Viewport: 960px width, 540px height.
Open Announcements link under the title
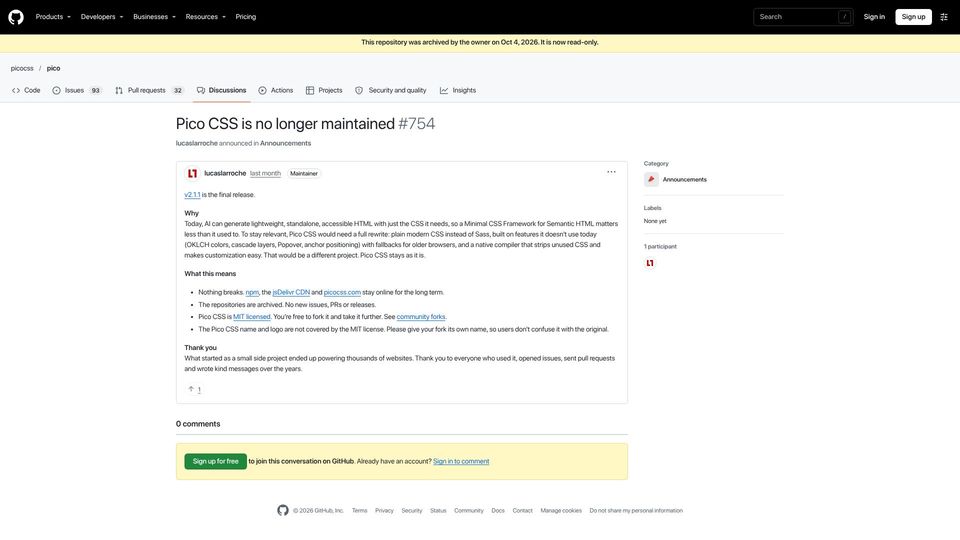(x=285, y=143)
